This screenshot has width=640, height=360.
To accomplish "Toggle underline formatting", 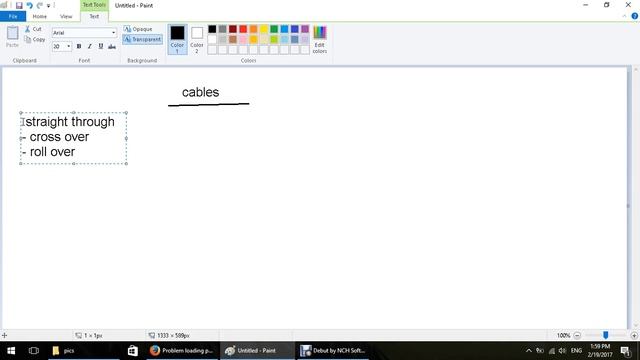I will click(101, 47).
